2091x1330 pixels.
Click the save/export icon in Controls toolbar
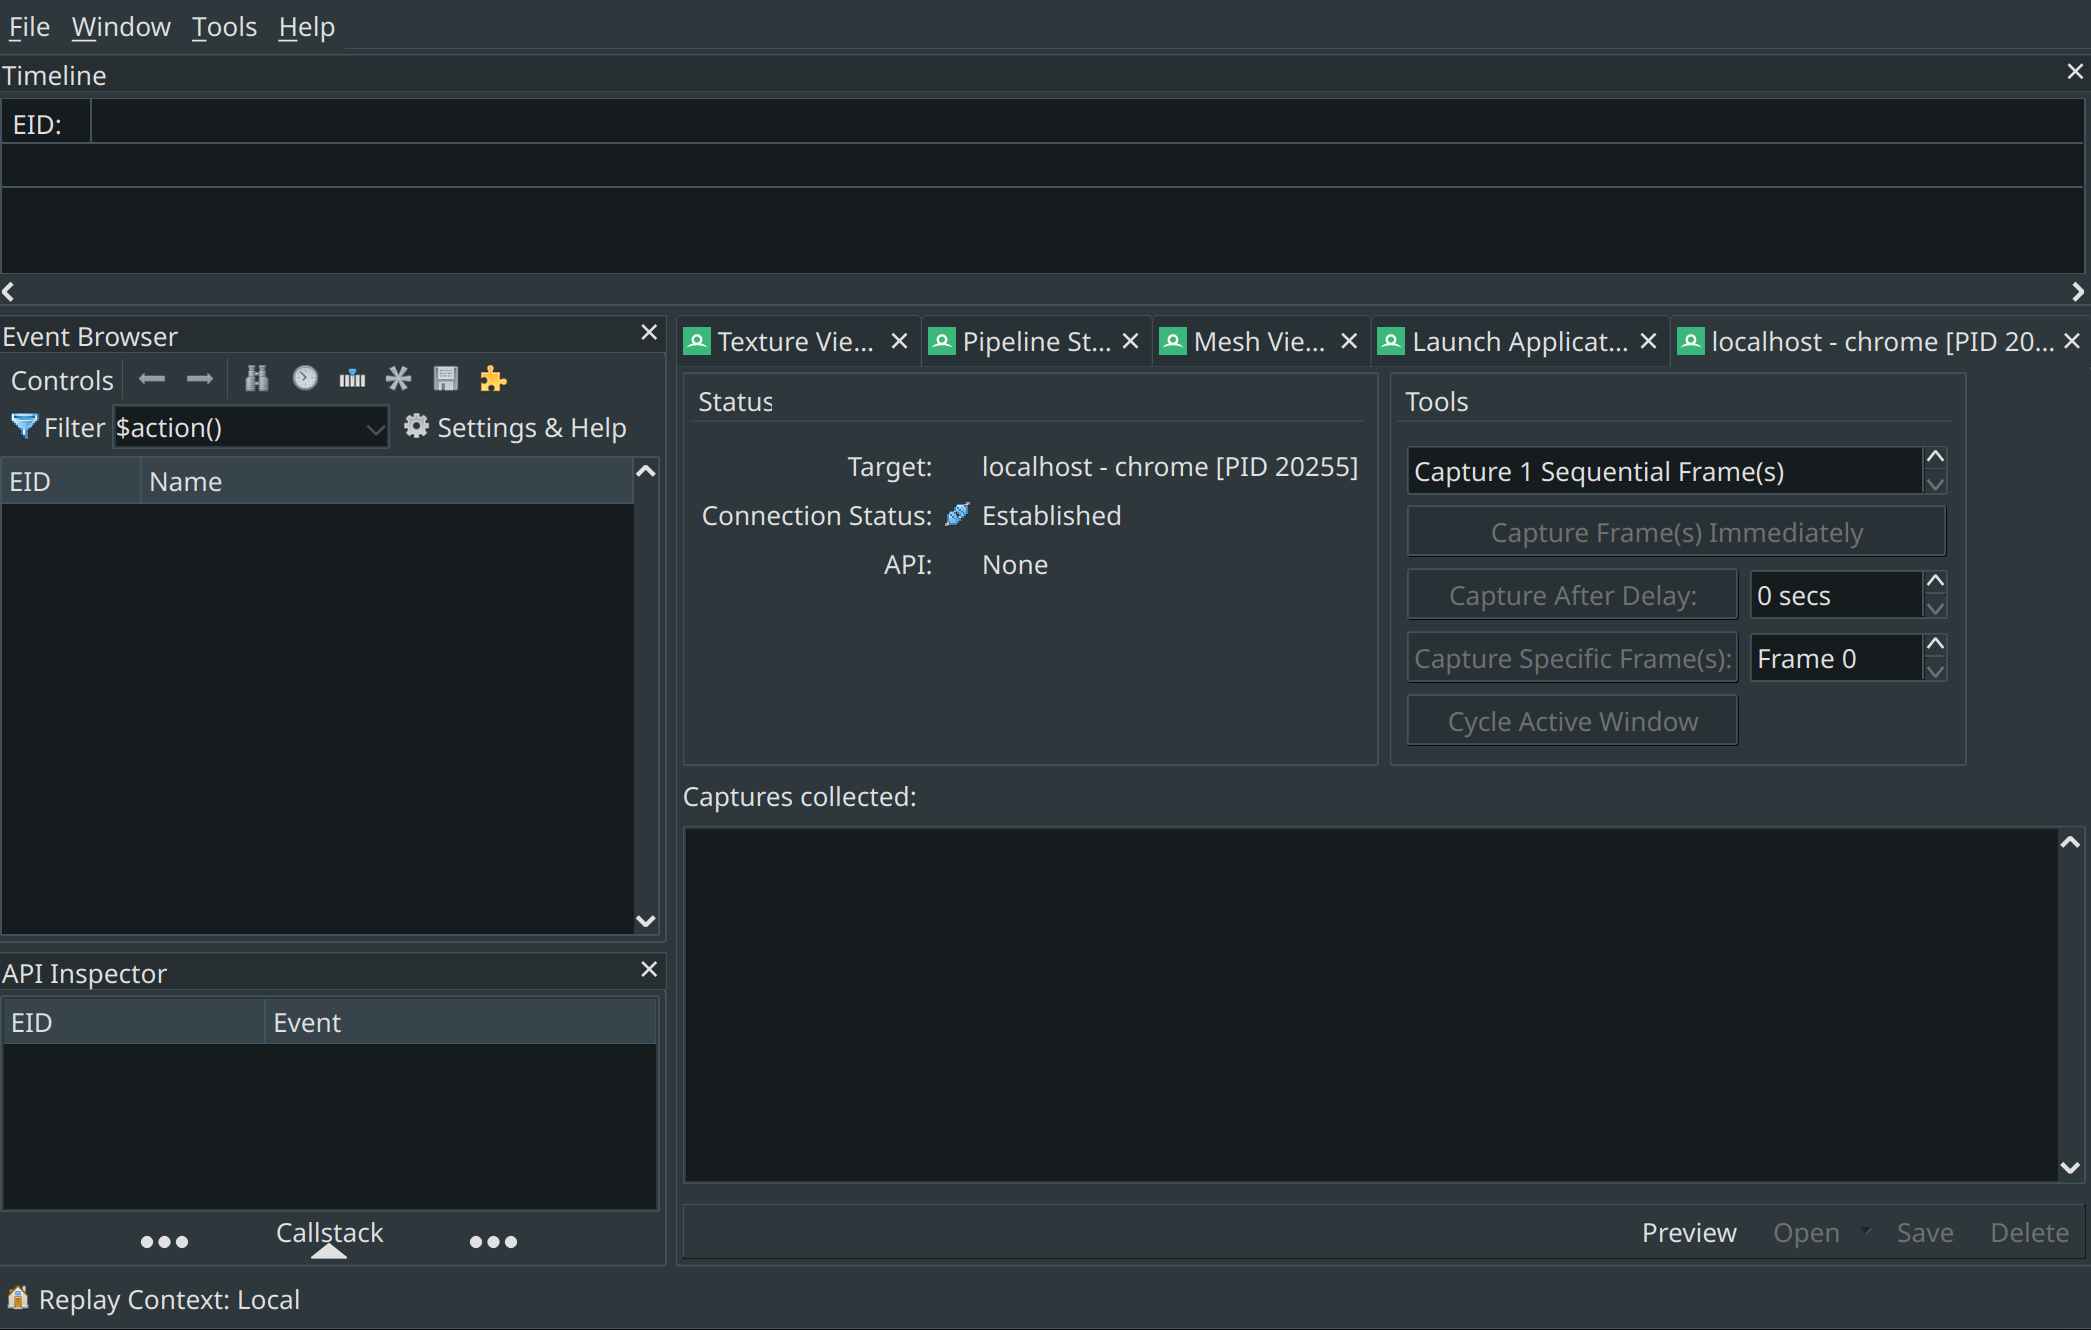(446, 378)
